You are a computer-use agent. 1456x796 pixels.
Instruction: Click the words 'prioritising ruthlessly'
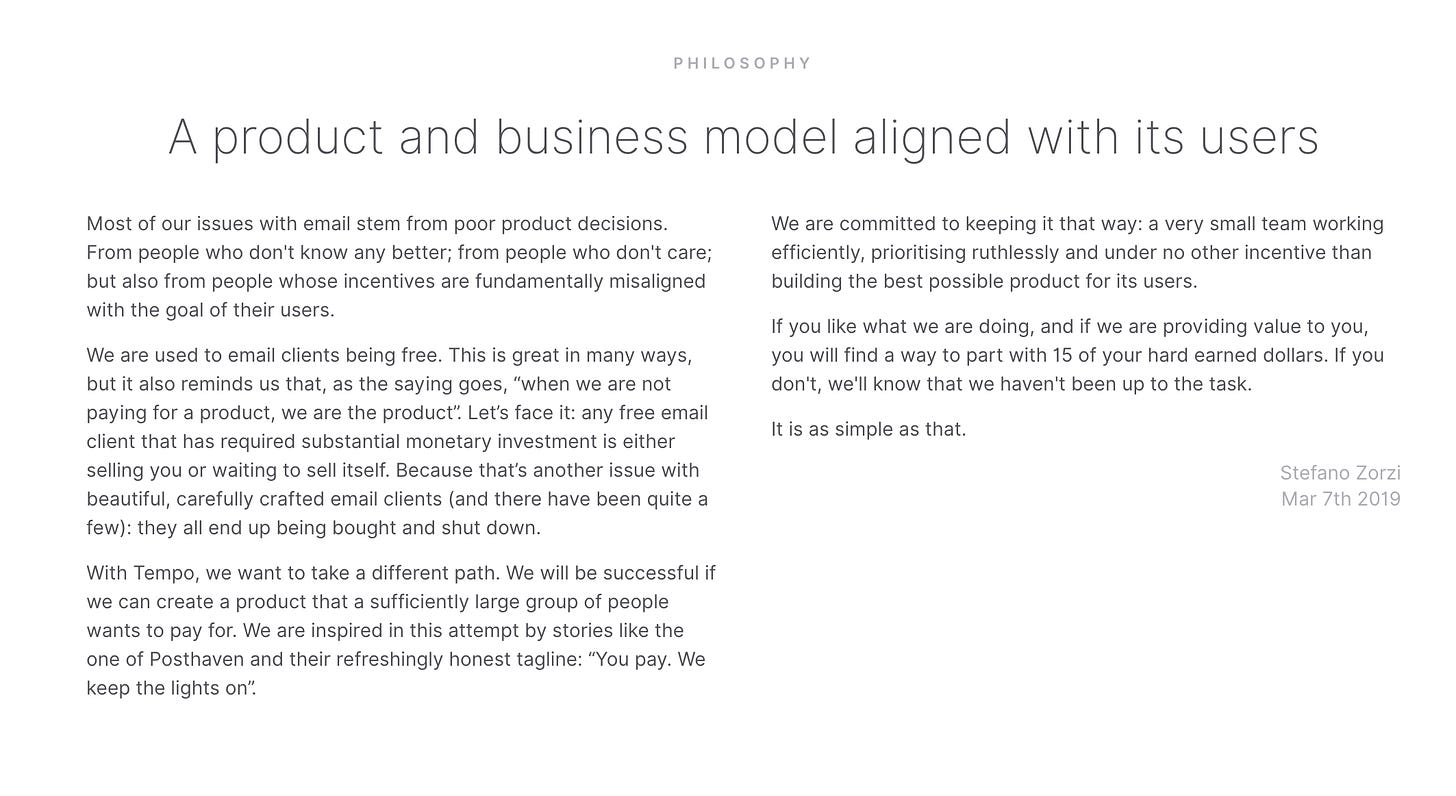coord(968,253)
